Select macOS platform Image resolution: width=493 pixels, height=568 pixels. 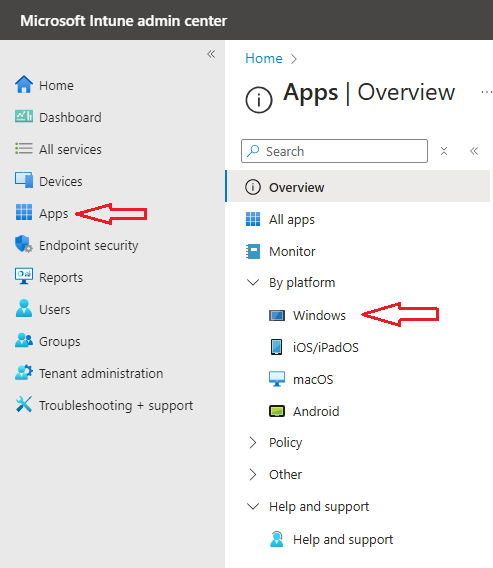pos(313,379)
